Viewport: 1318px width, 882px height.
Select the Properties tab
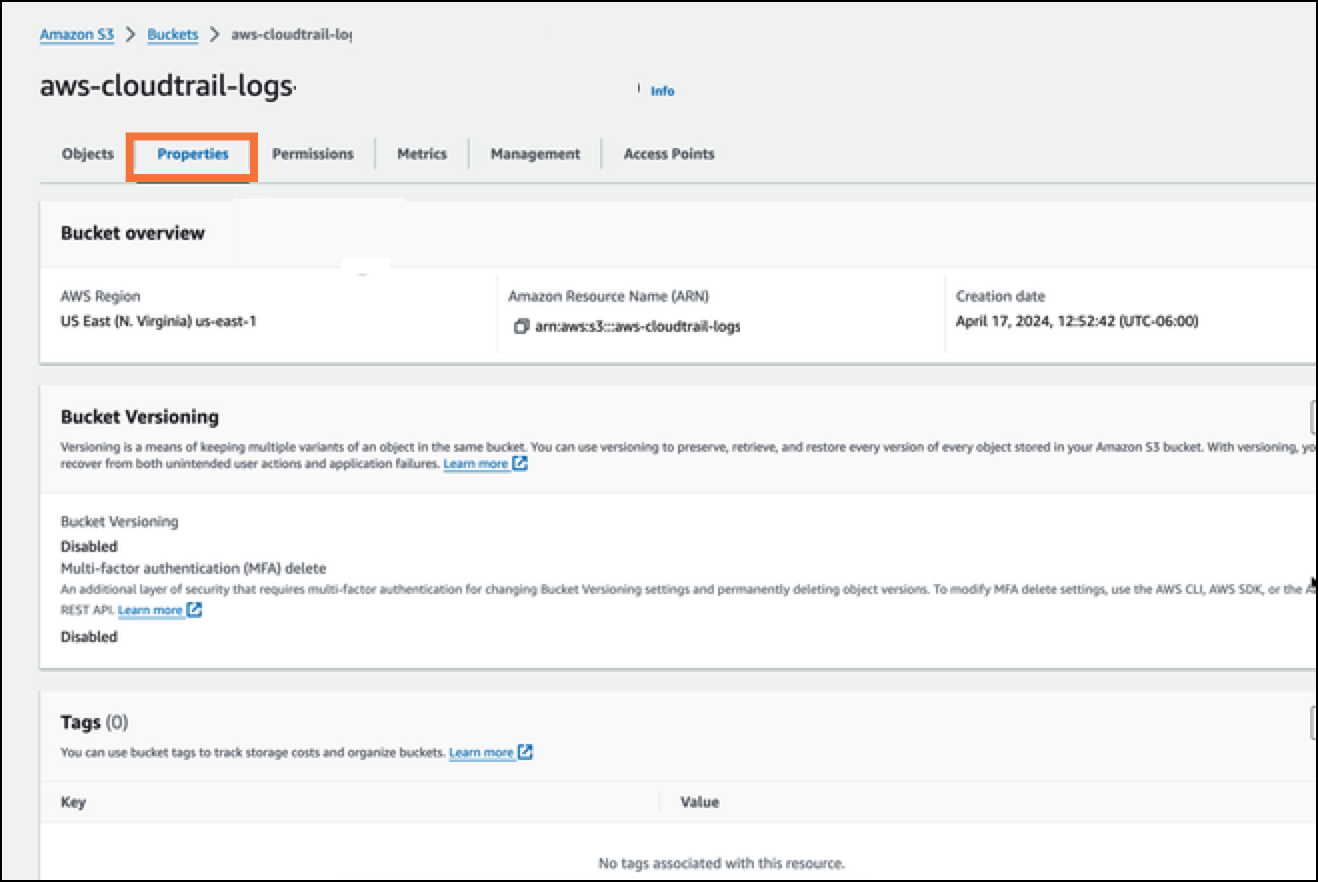(193, 154)
